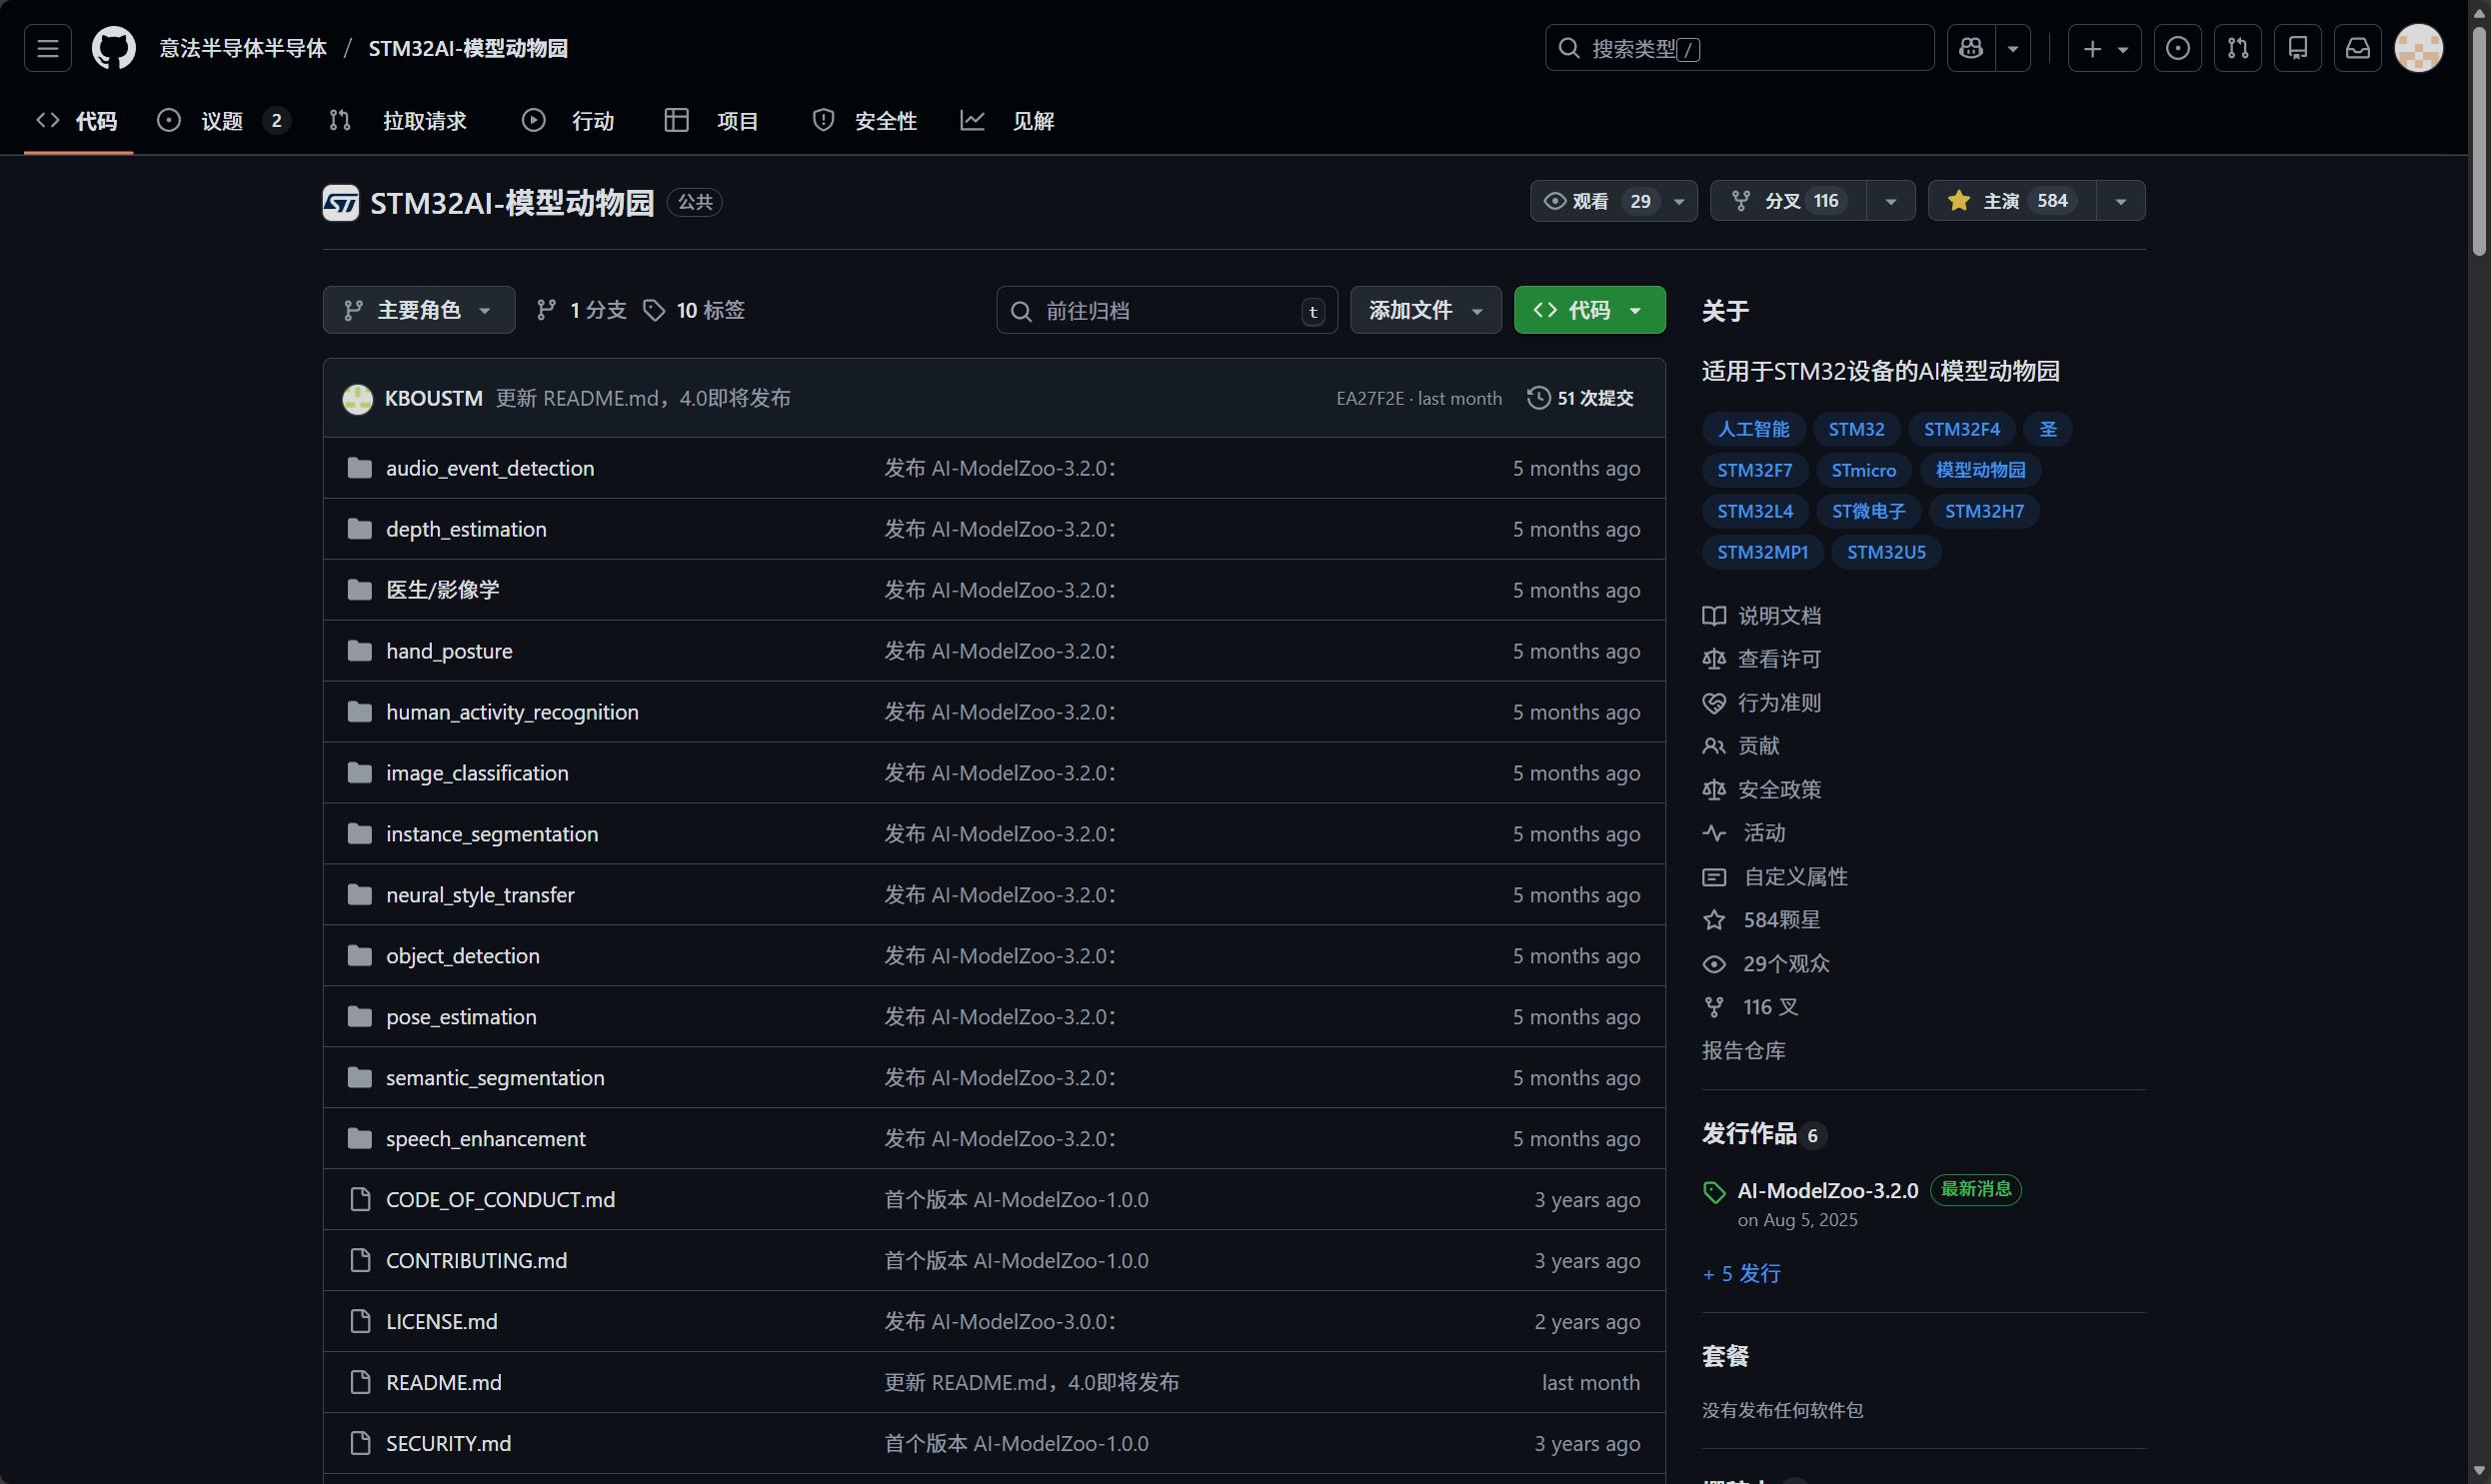Click the fork button with count 116
2491x1484 pixels.
(1787, 201)
